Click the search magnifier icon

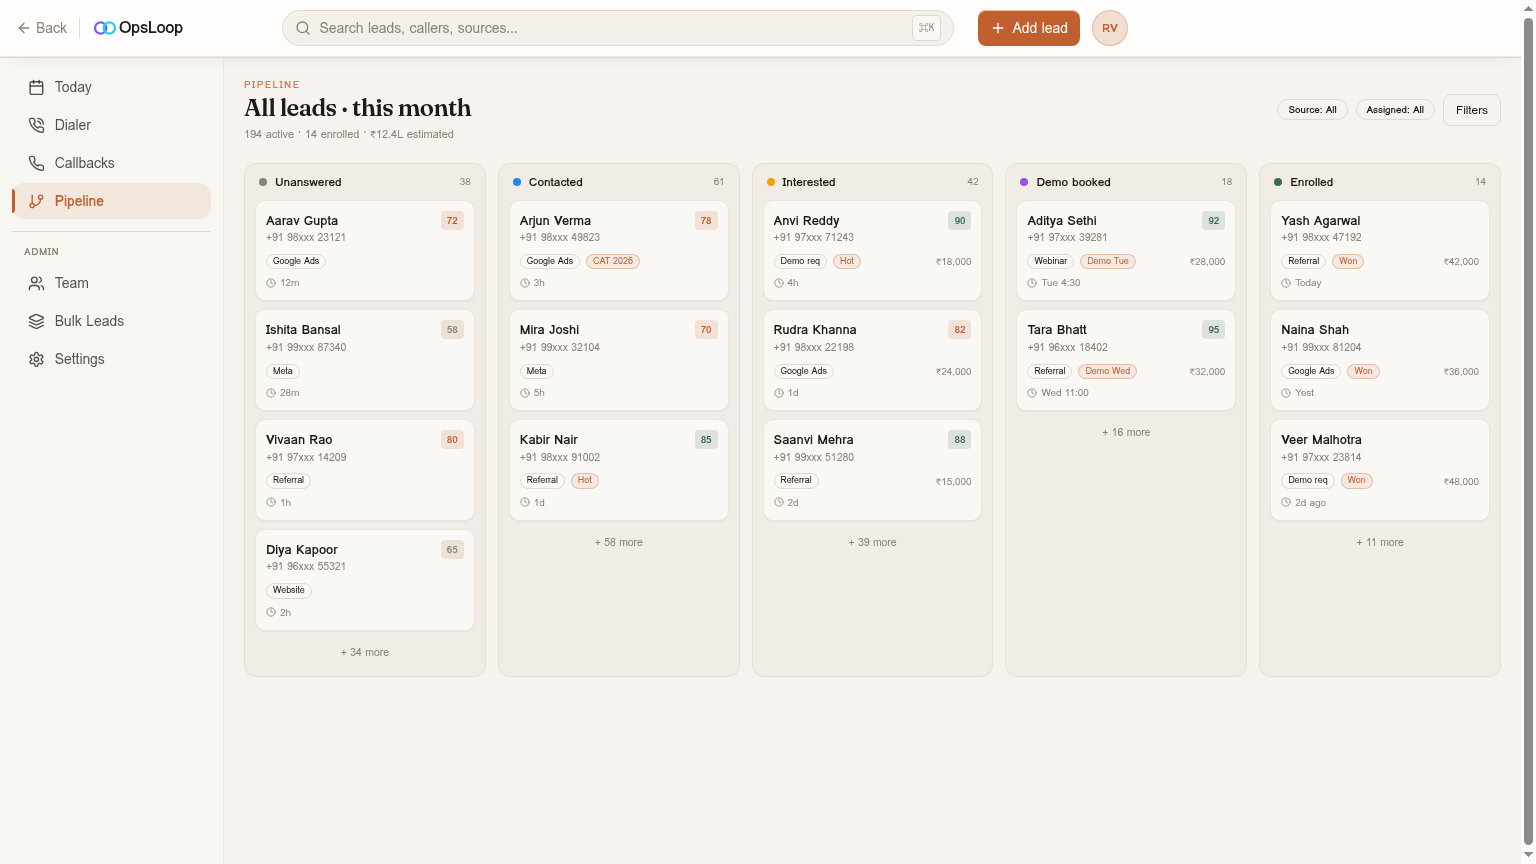click(303, 28)
